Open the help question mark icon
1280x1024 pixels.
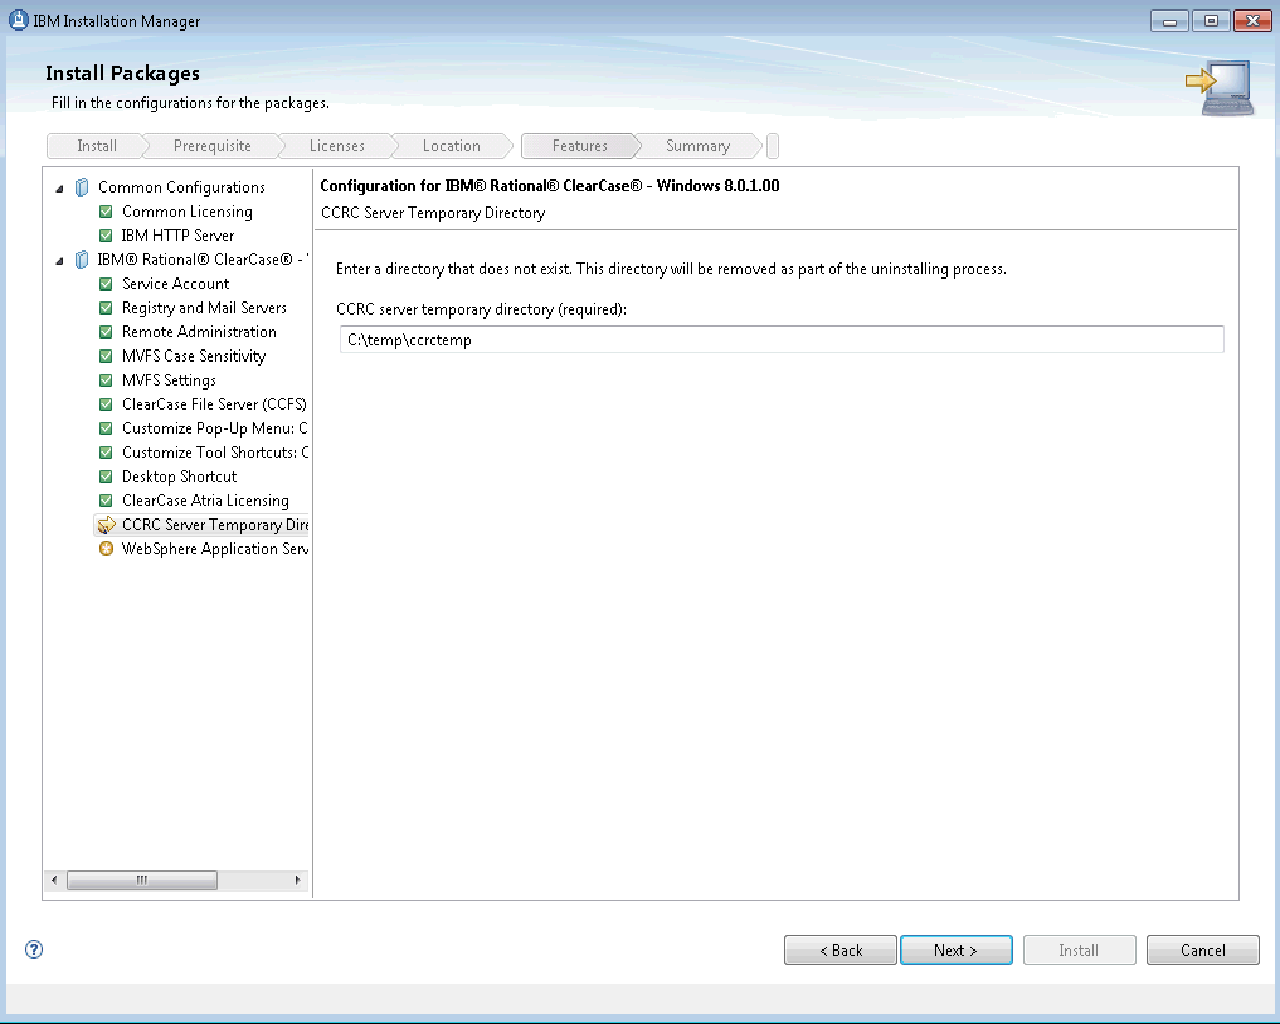pyautogui.click(x=34, y=950)
